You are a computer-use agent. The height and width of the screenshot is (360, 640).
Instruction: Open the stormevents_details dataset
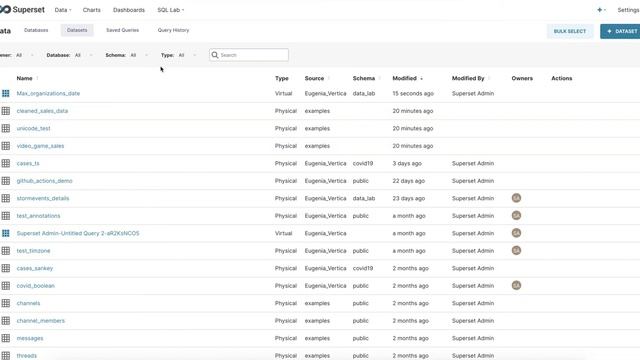[43, 198]
